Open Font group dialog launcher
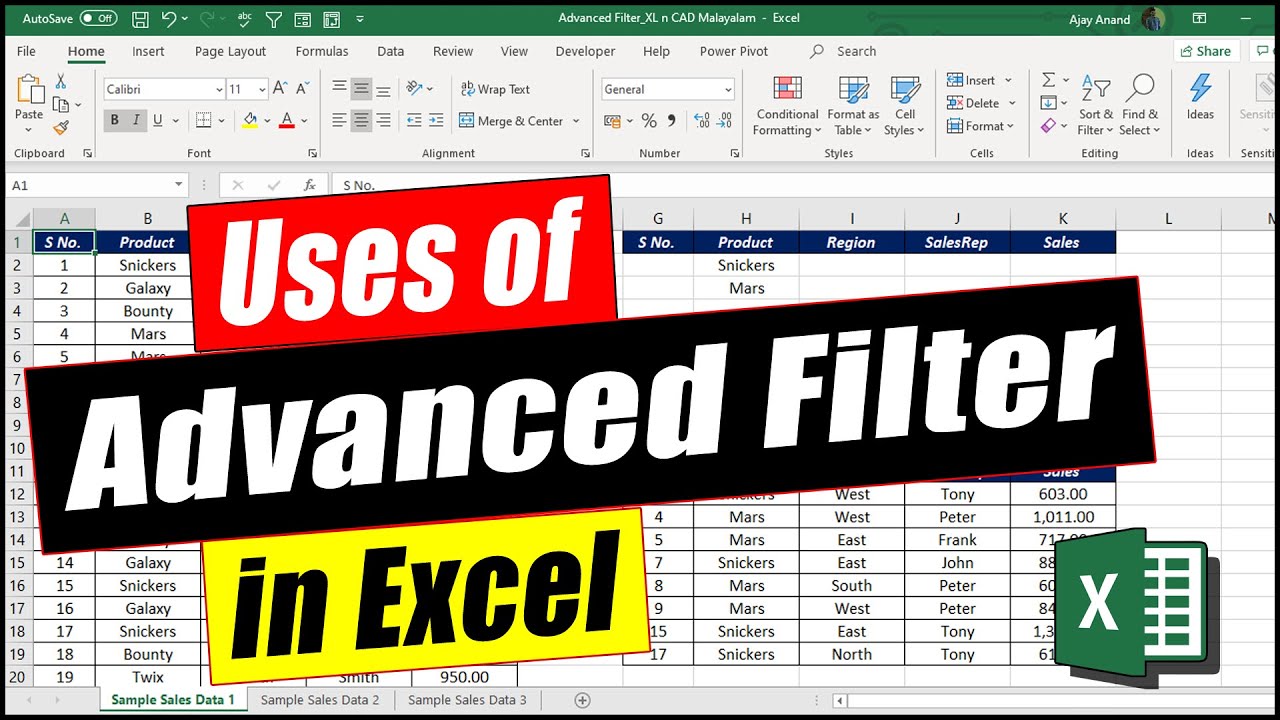The width and height of the screenshot is (1280, 720). [x=312, y=153]
